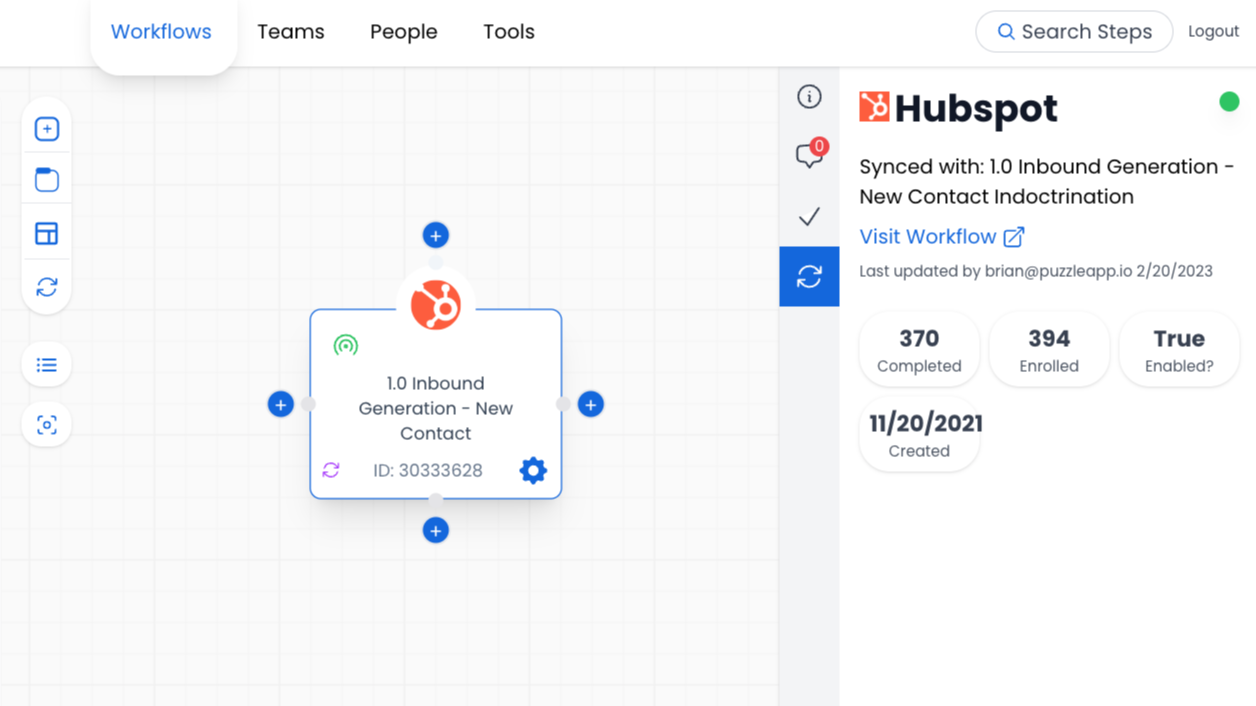Switch to the Tools tab
This screenshot has height=706, width=1256.
(508, 31)
